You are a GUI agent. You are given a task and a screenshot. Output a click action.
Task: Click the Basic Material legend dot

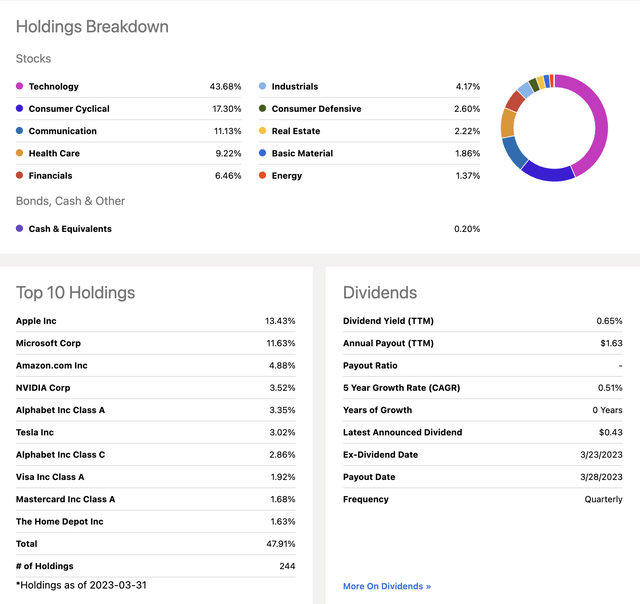262,153
